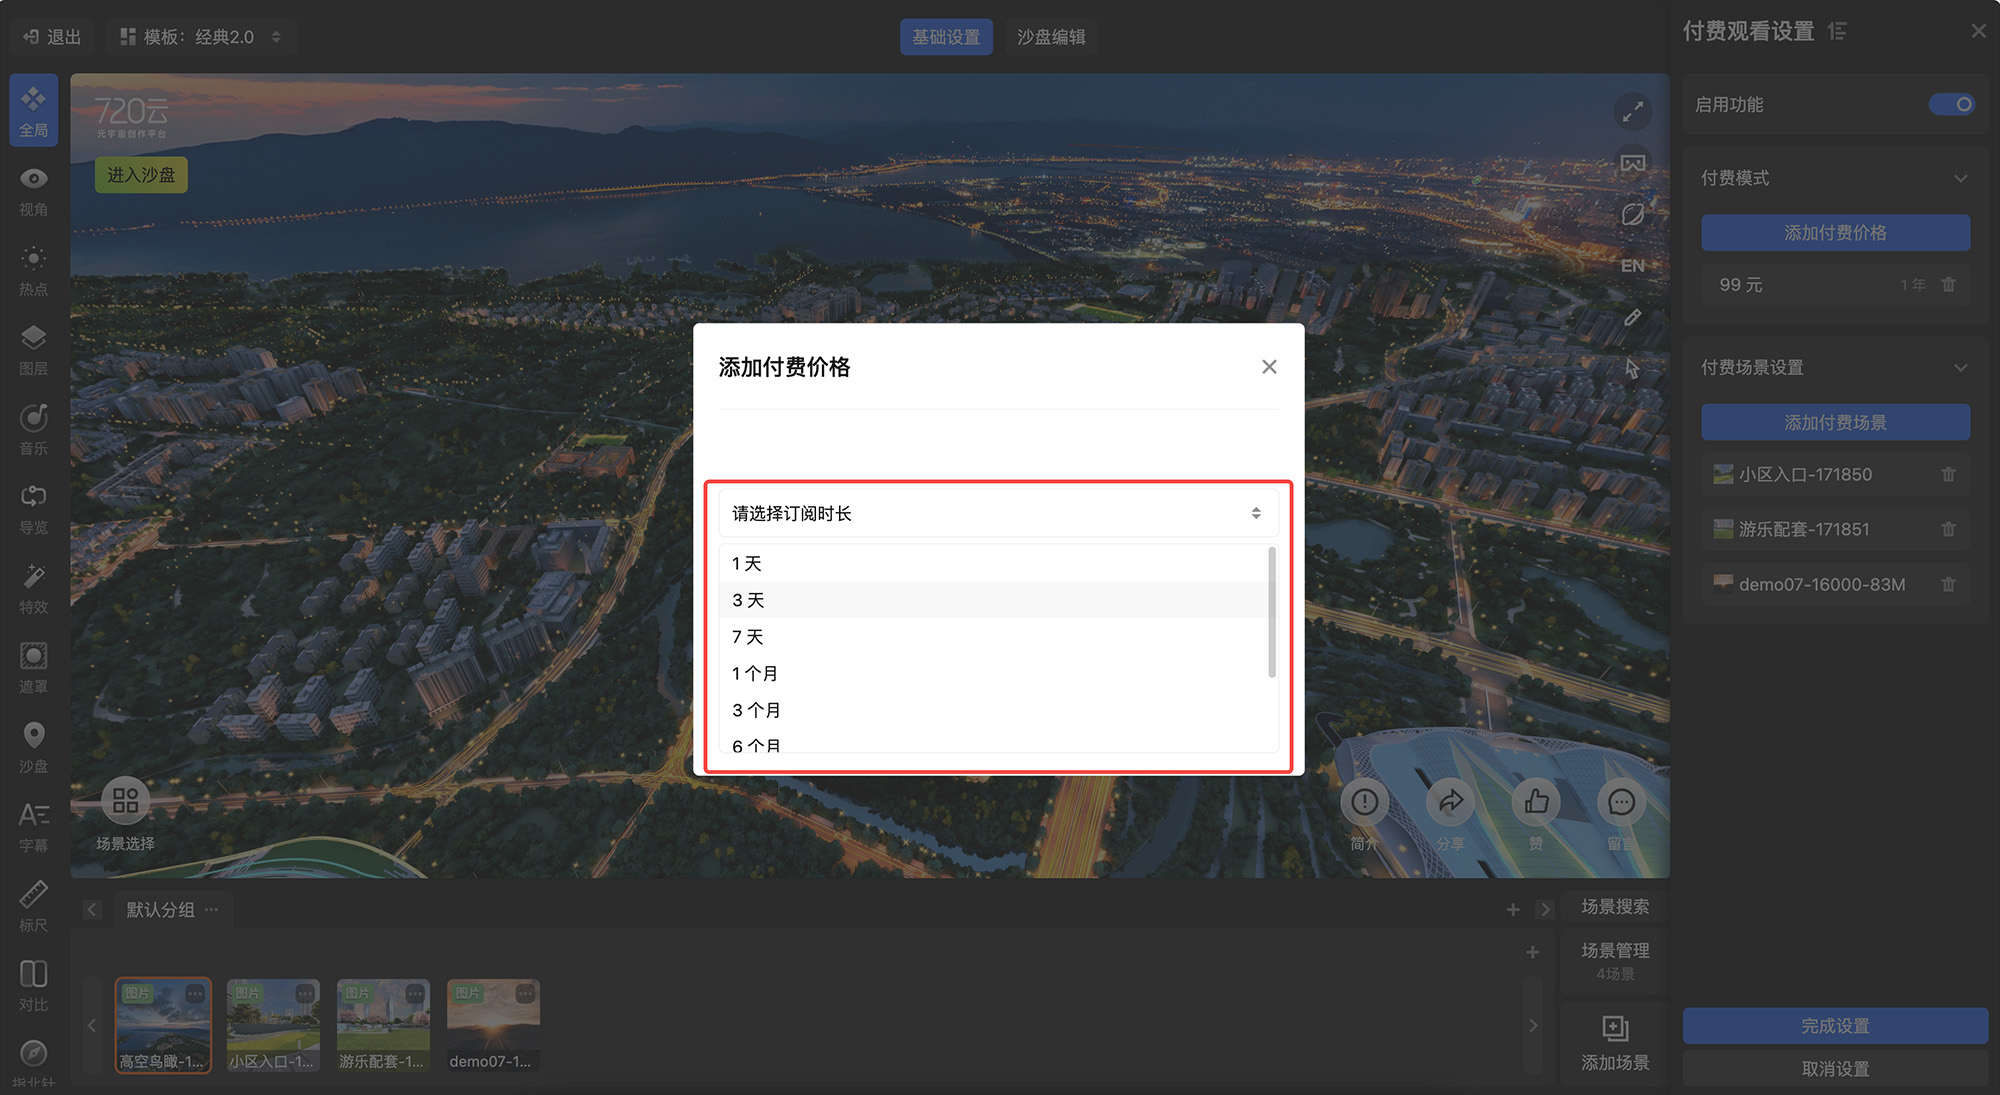Click the 完成设置 button
This screenshot has height=1095, width=2000.
(x=1834, y=1026)
